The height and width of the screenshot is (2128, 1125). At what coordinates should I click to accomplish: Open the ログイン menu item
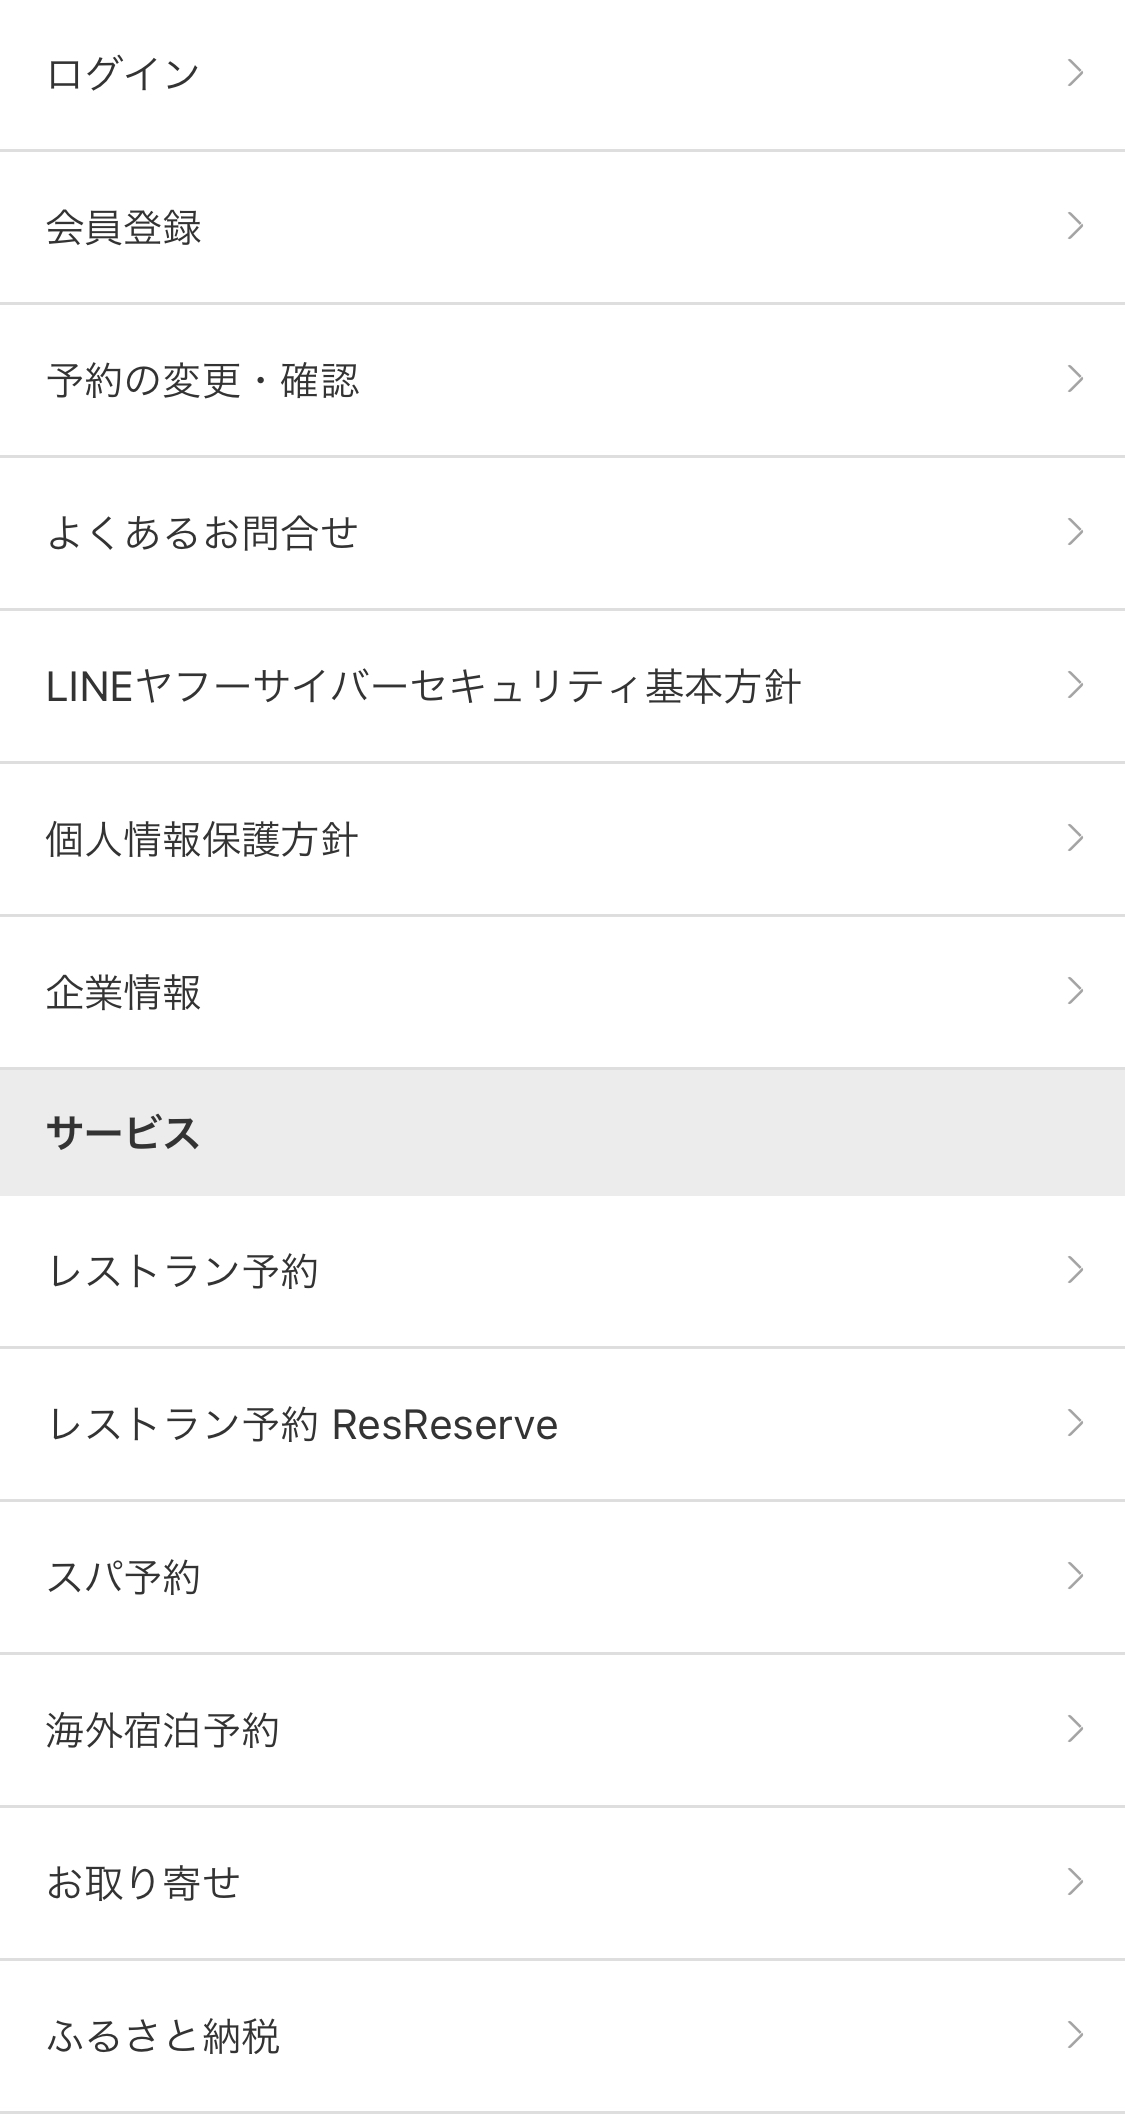pyautogui.click(x=124, y=74)
